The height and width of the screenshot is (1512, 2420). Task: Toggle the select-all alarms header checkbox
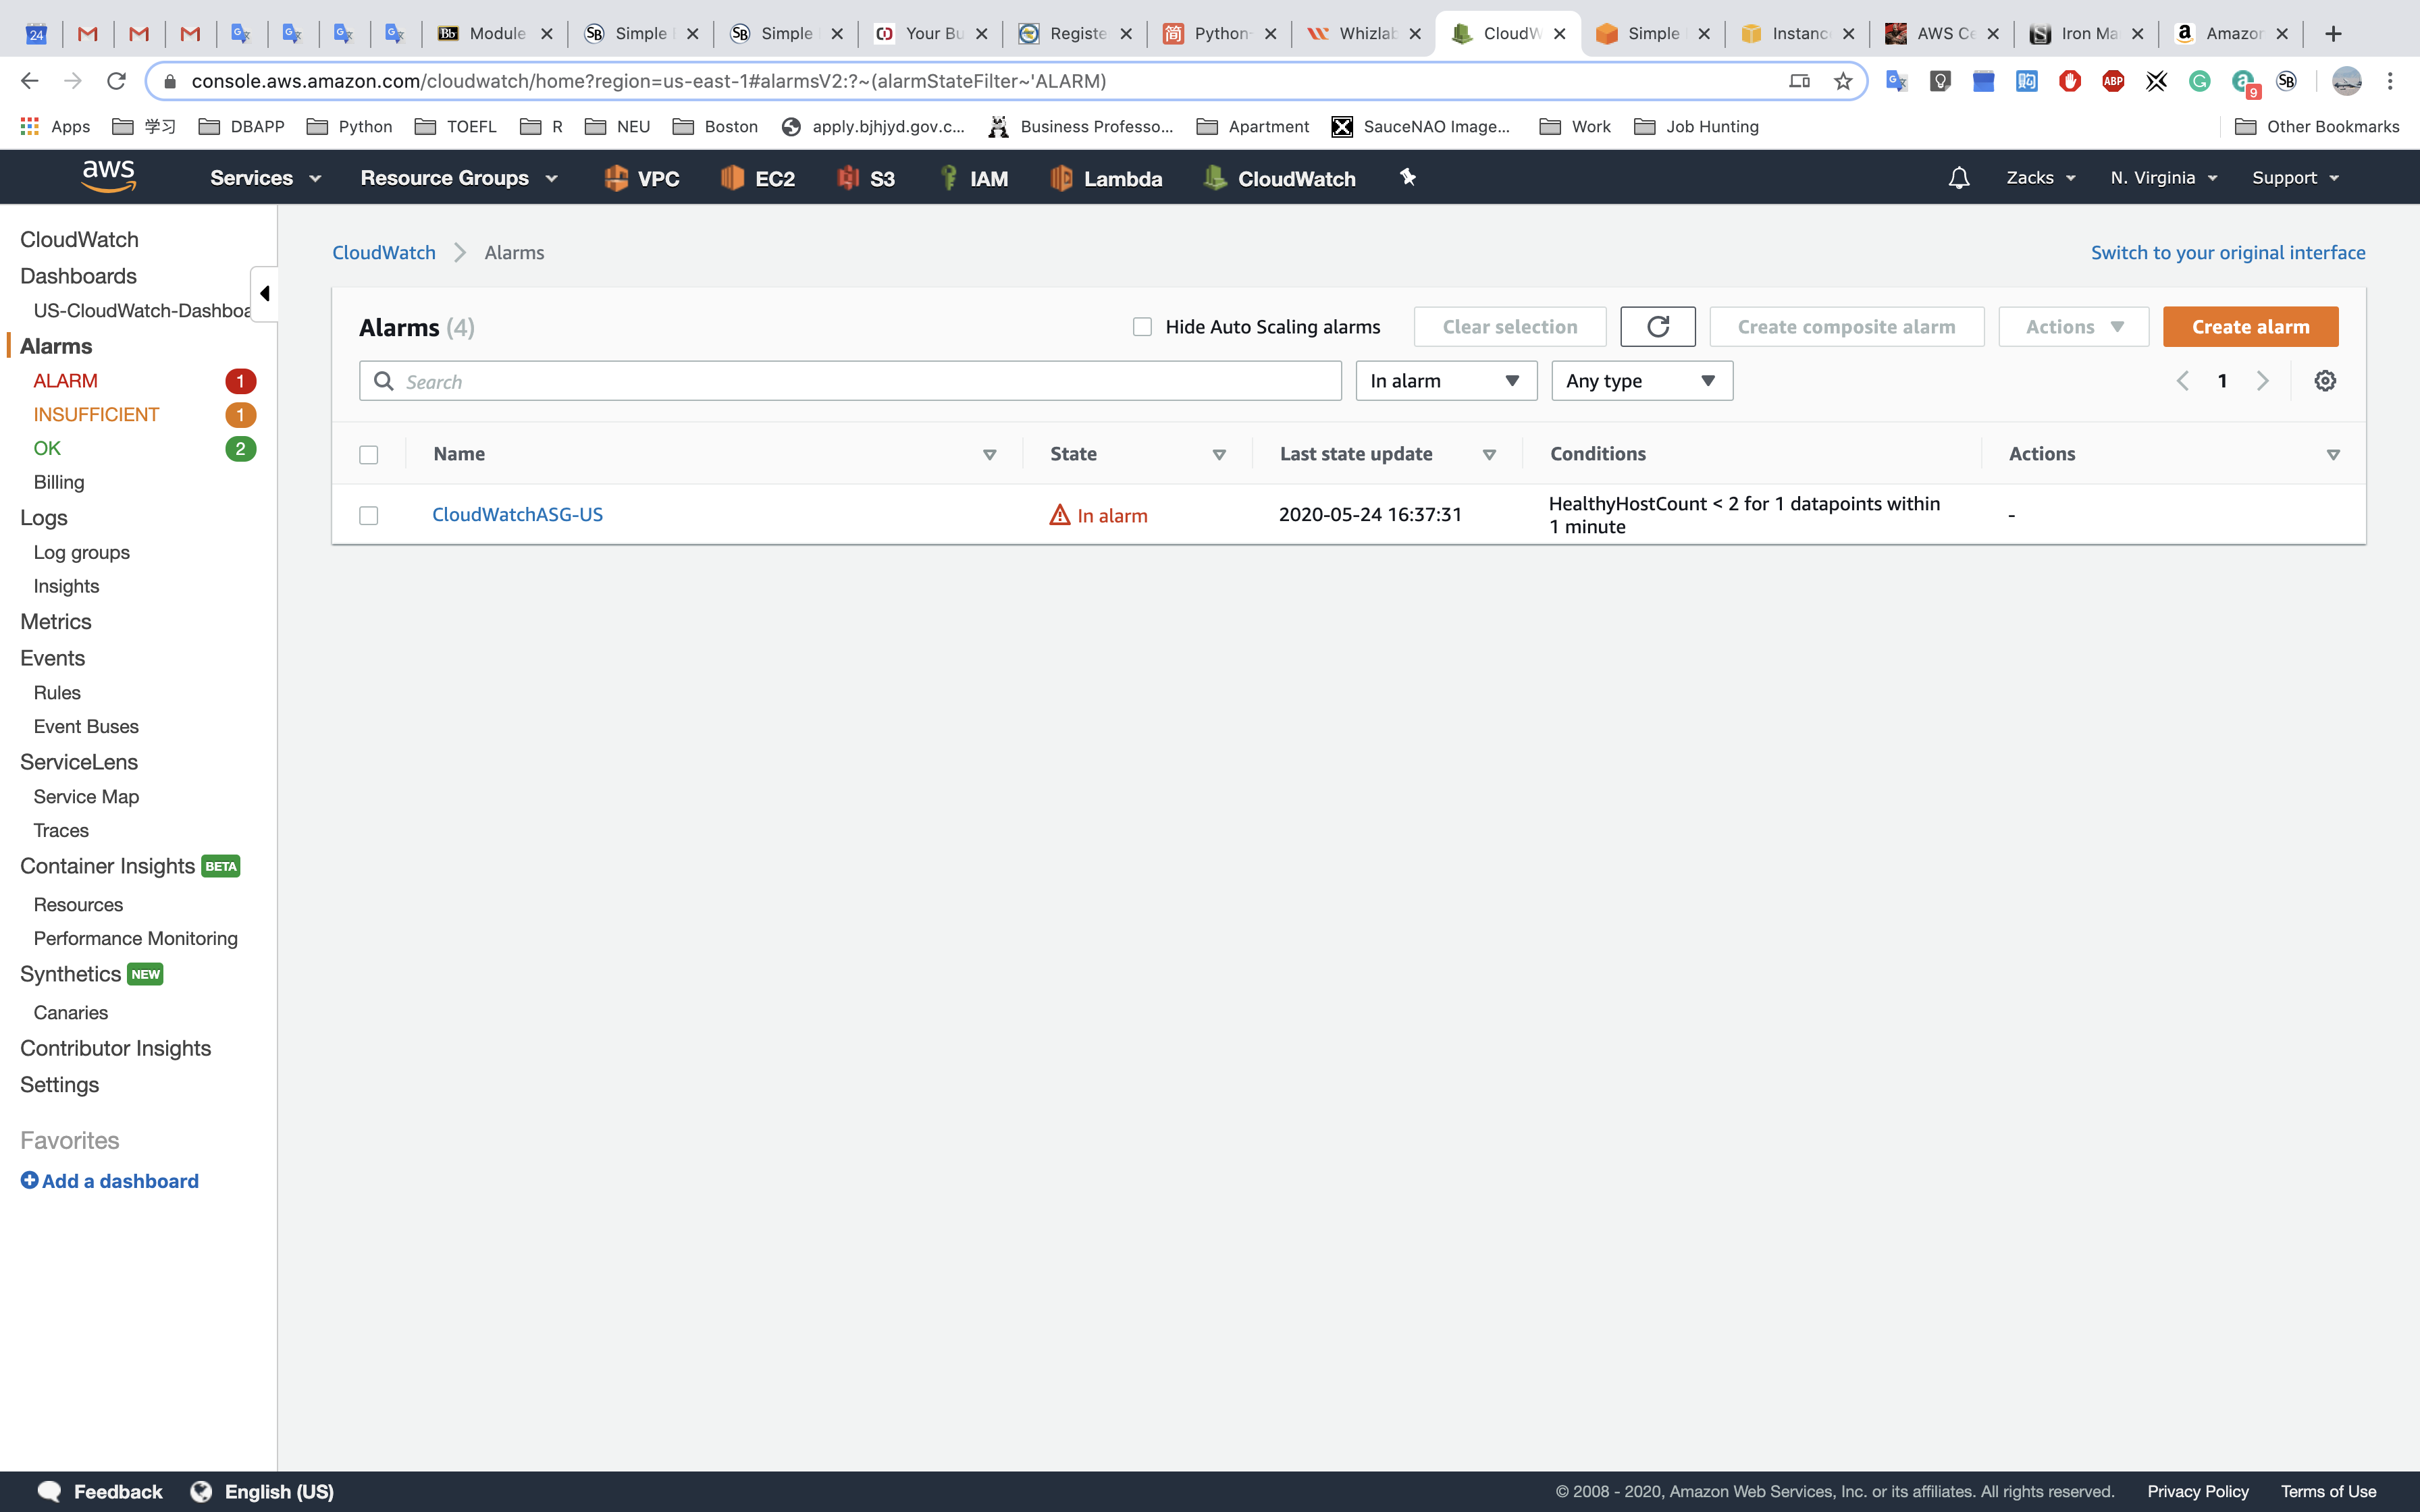(x=369, y=455)
